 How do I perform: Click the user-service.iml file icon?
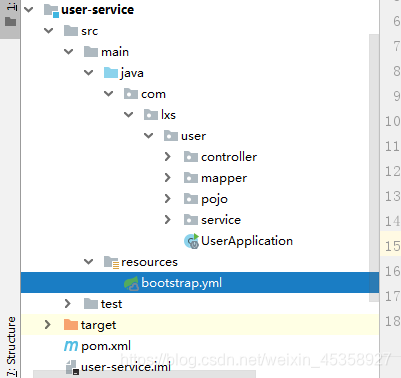pos(72,367)
